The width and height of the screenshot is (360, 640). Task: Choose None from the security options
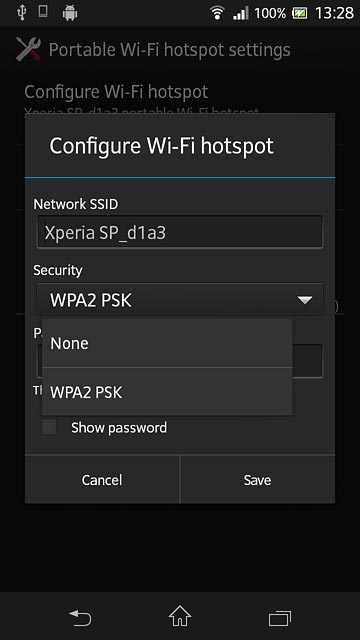click(167, 343)
